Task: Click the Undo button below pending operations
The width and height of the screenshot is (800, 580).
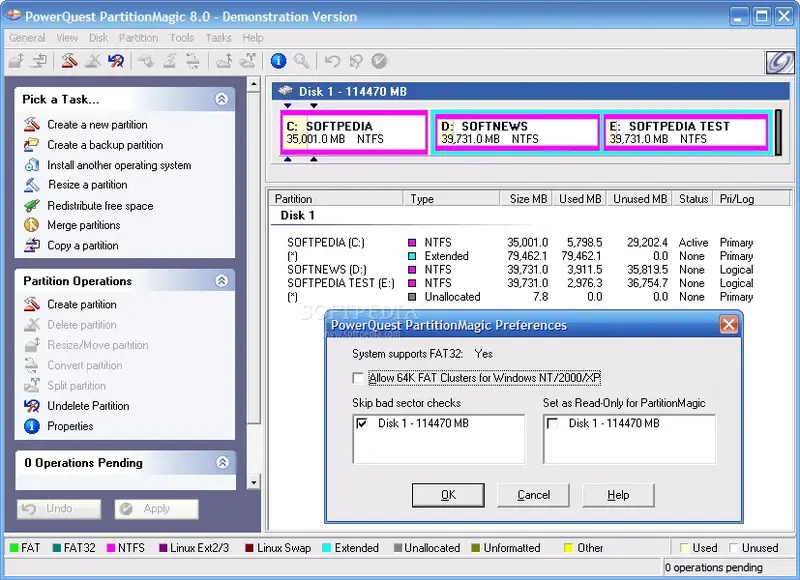Action: 59,509
